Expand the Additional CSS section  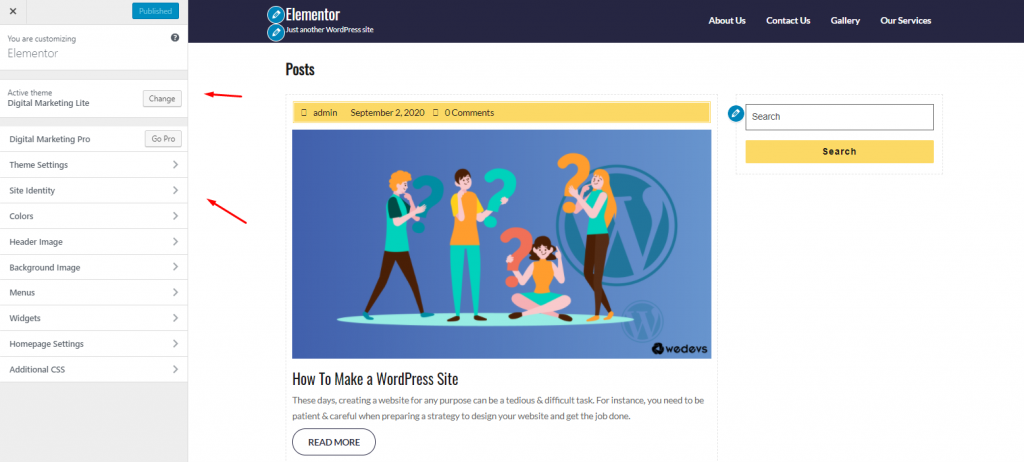click(x=93, y=369)
